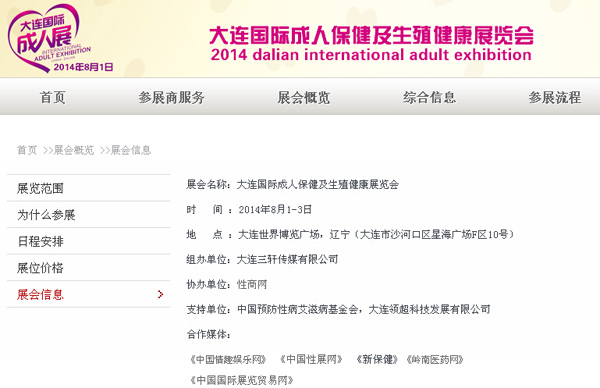The width and height of the screenshot is (600, 388).
Task: Go to the 综合信息 menu item
Action: (x=429, y=97)
